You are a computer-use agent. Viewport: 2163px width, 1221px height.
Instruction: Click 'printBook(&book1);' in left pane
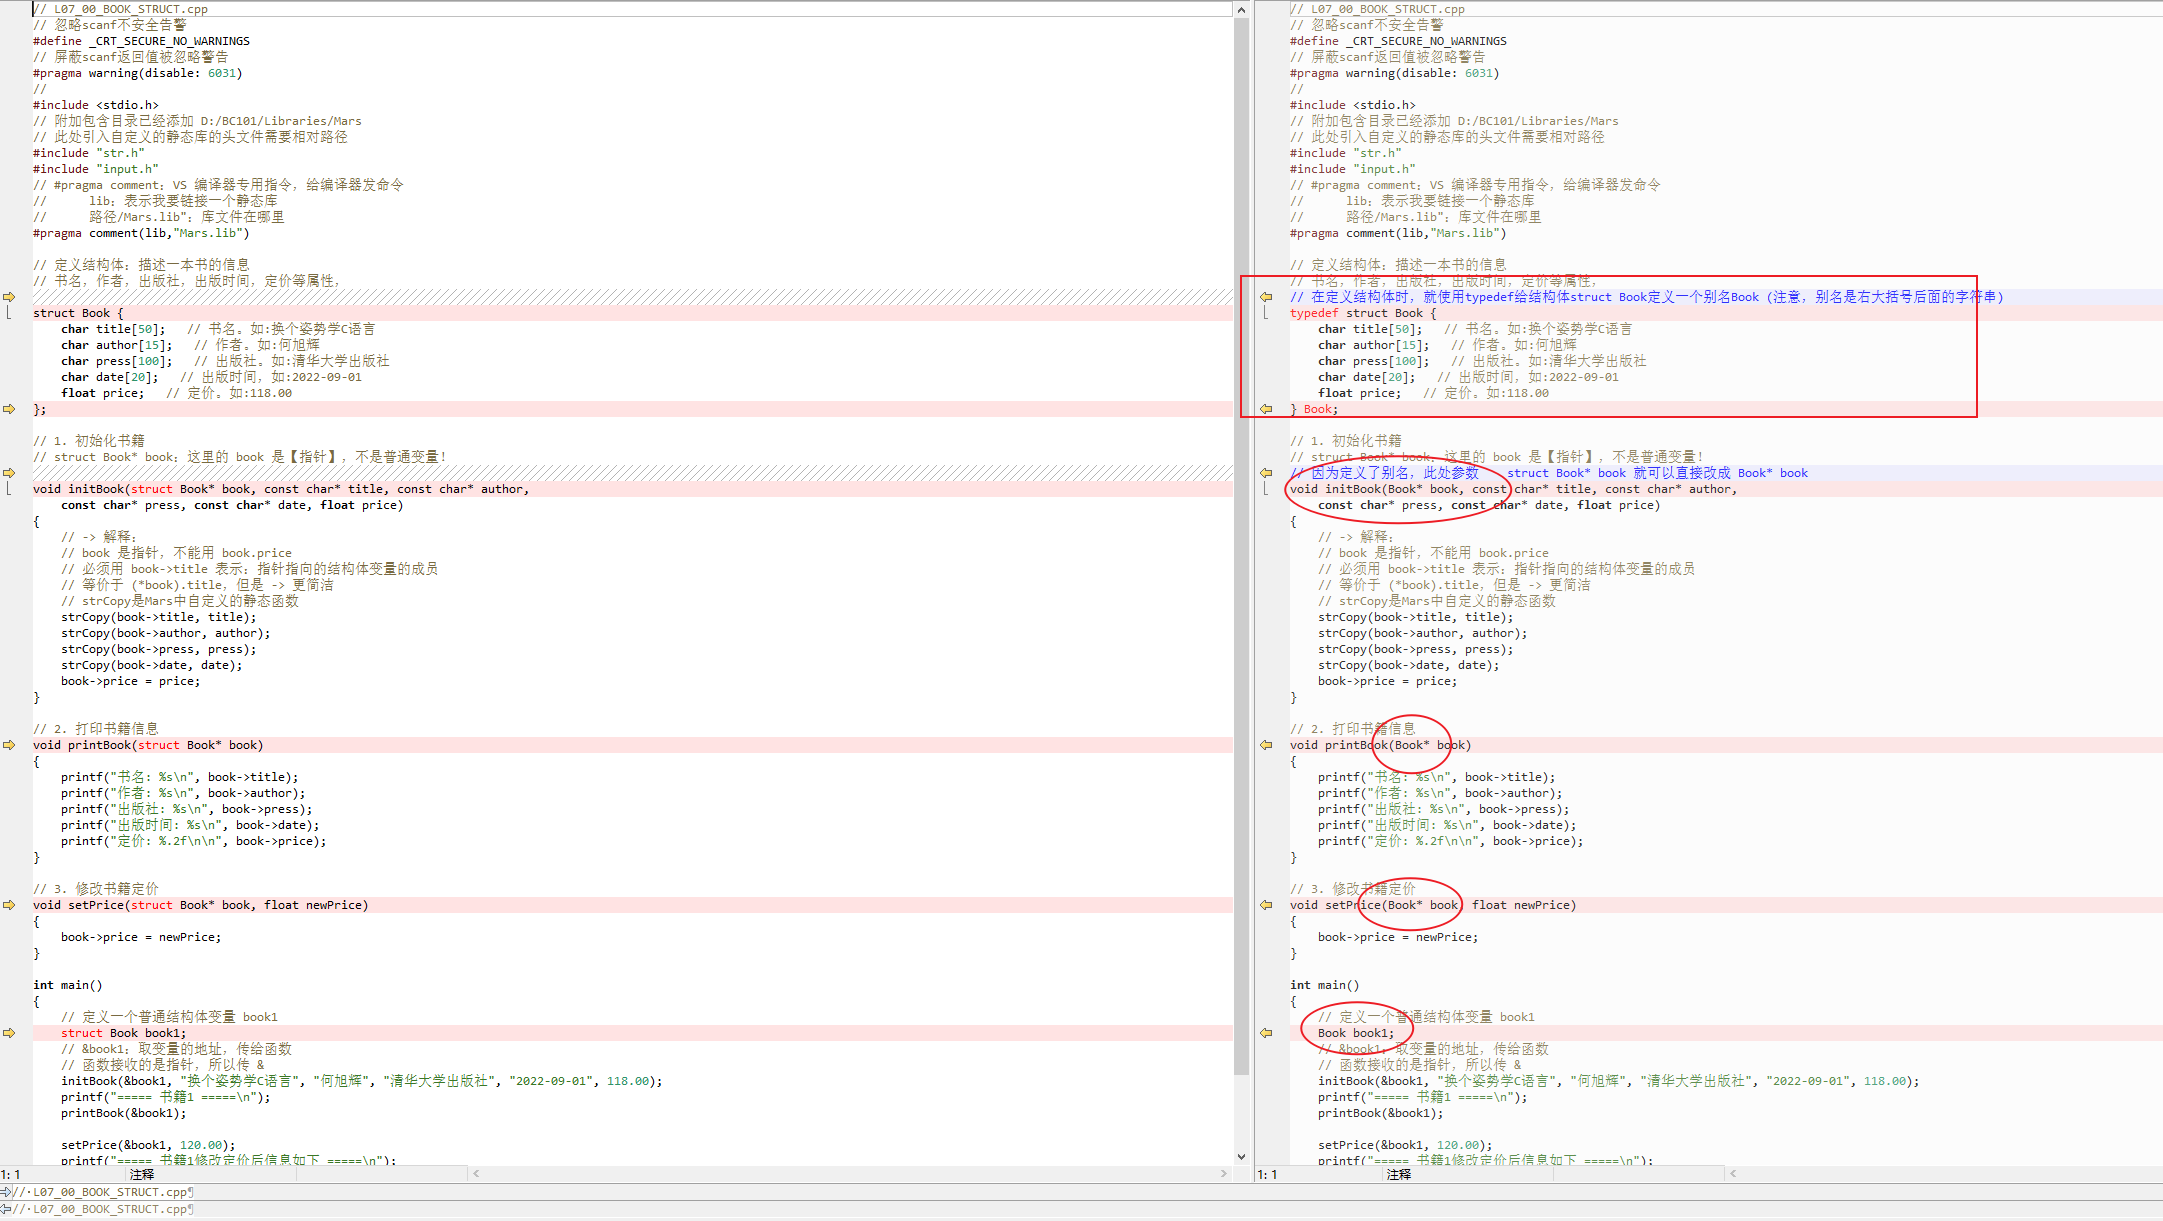(124, 1113)
